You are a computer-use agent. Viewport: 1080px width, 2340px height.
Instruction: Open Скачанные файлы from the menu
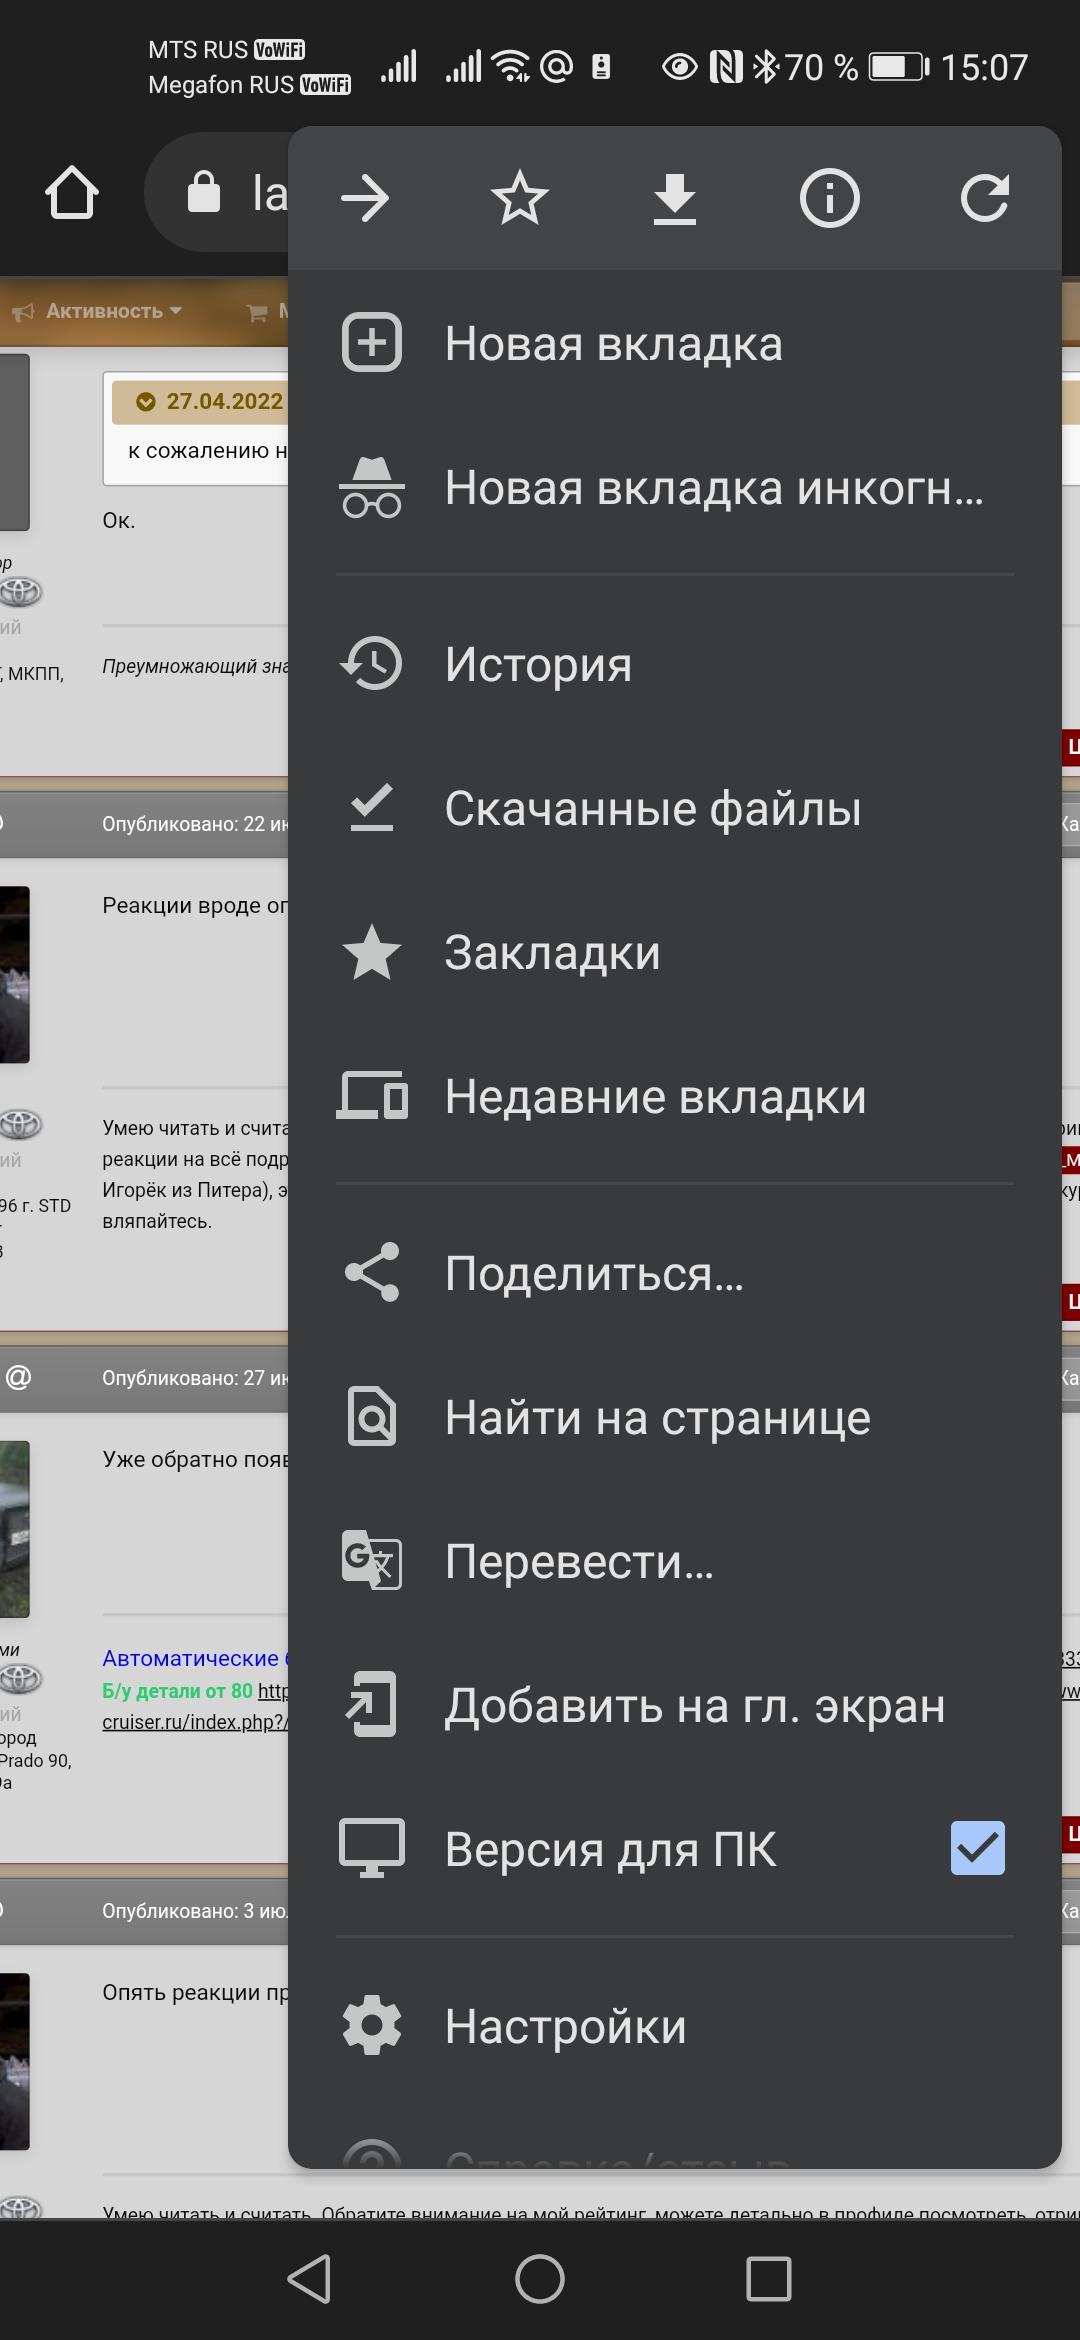(x=675, y=808)
